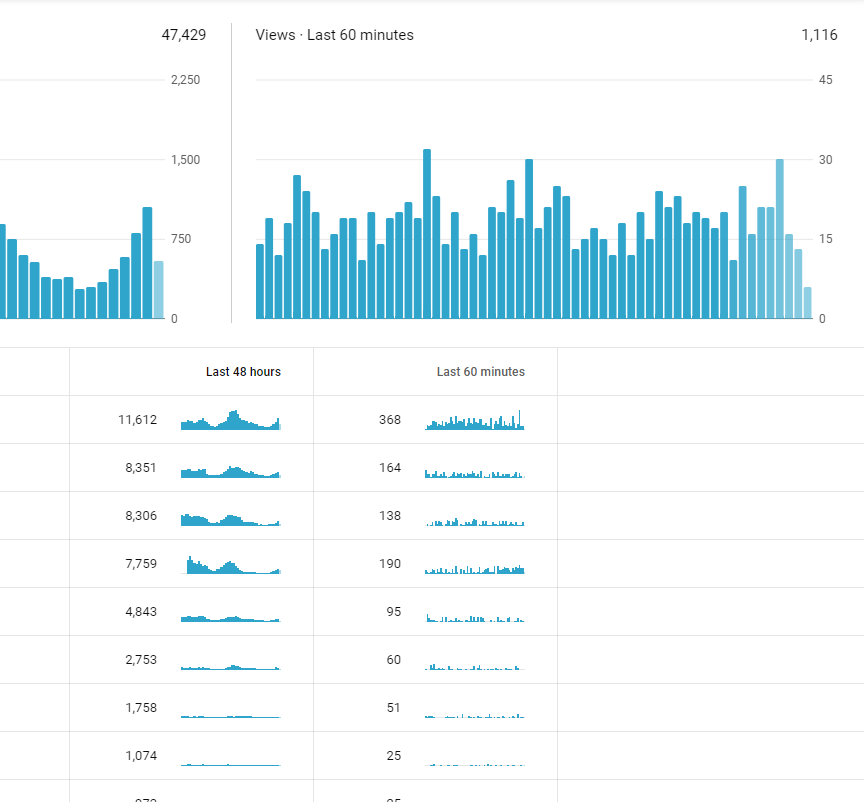The height and width of the screenshot is (802, 864).
Task: Click the 2,250 axis label
Action: pos(185,80)
